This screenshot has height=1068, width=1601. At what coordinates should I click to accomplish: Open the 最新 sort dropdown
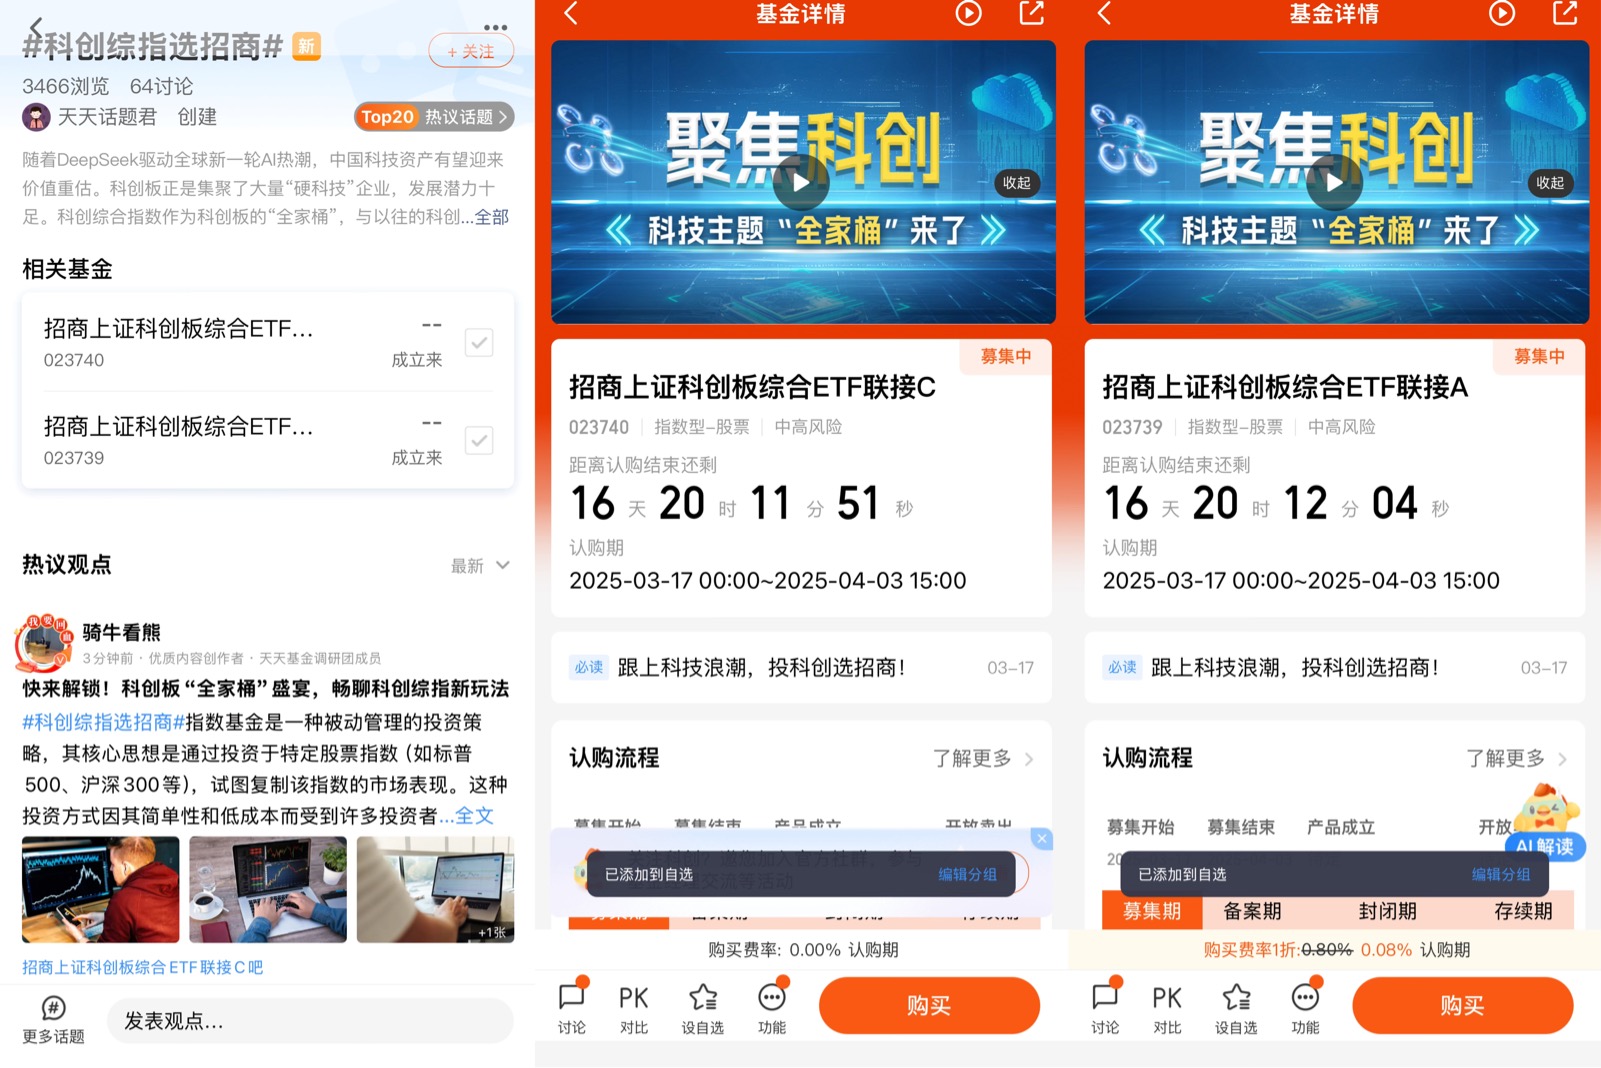pos(481,566)
